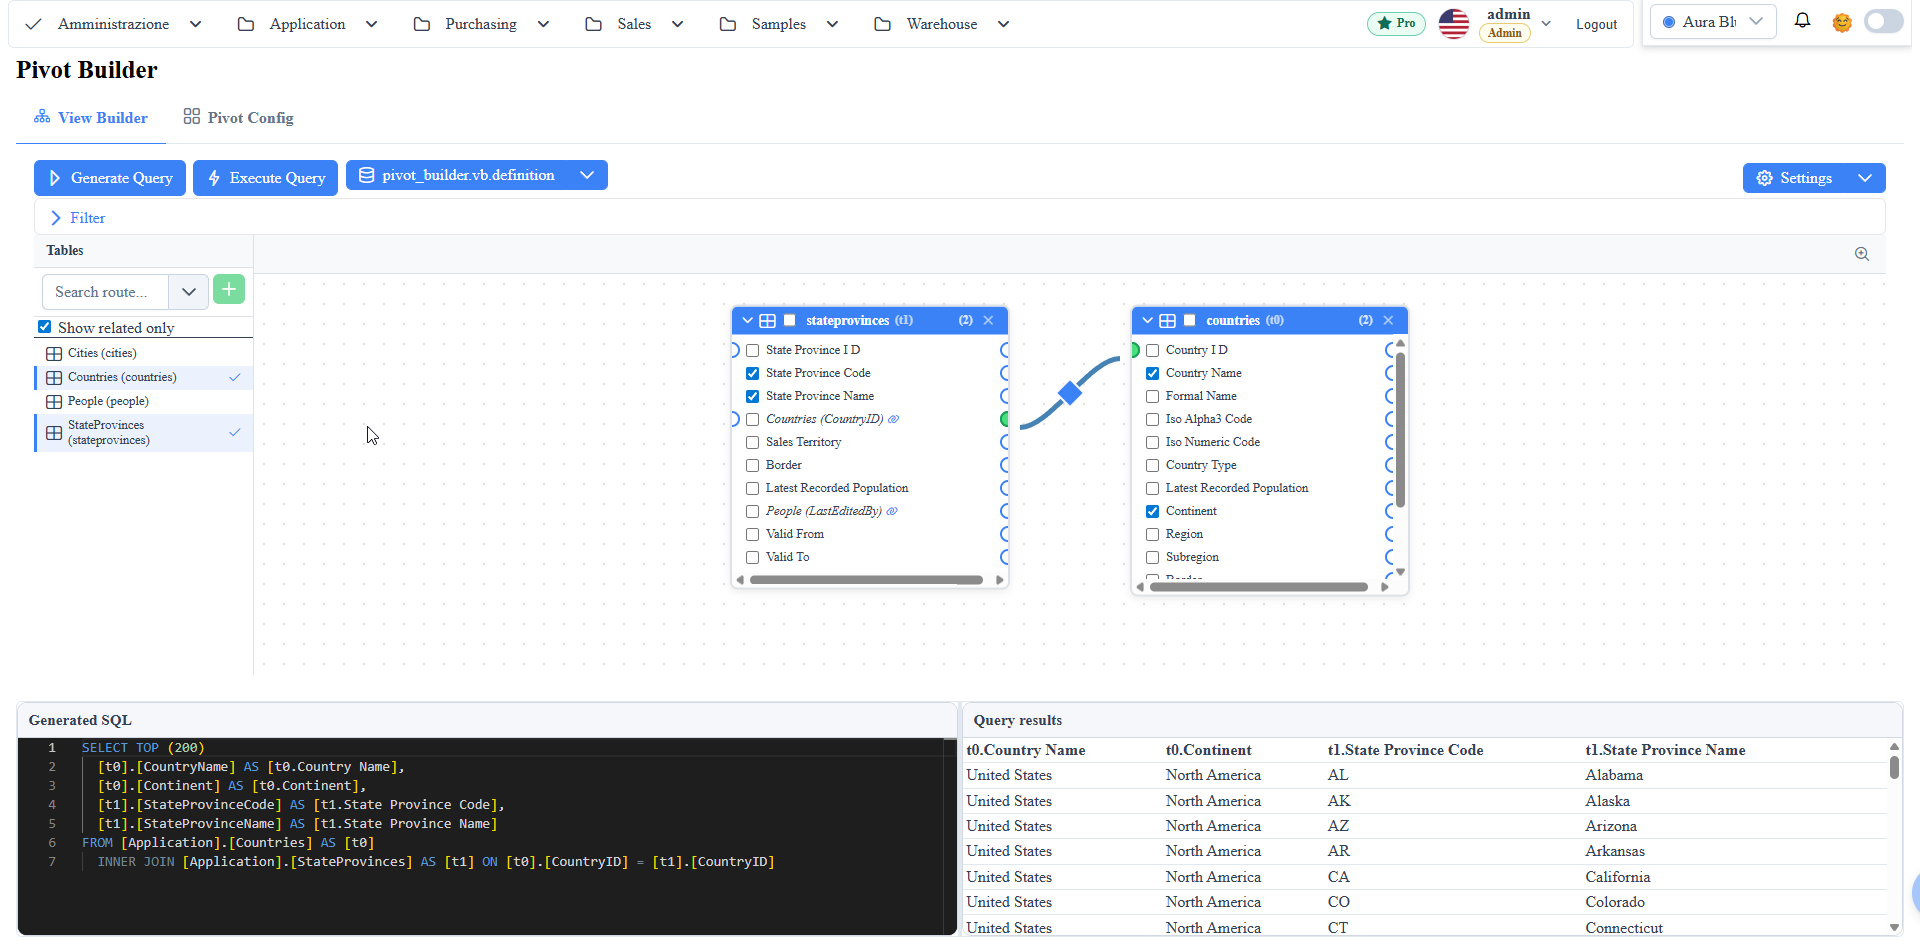Open the admin user dropdown chevron
This screenshot has height=945, width=1920.
coord(1546,23)
